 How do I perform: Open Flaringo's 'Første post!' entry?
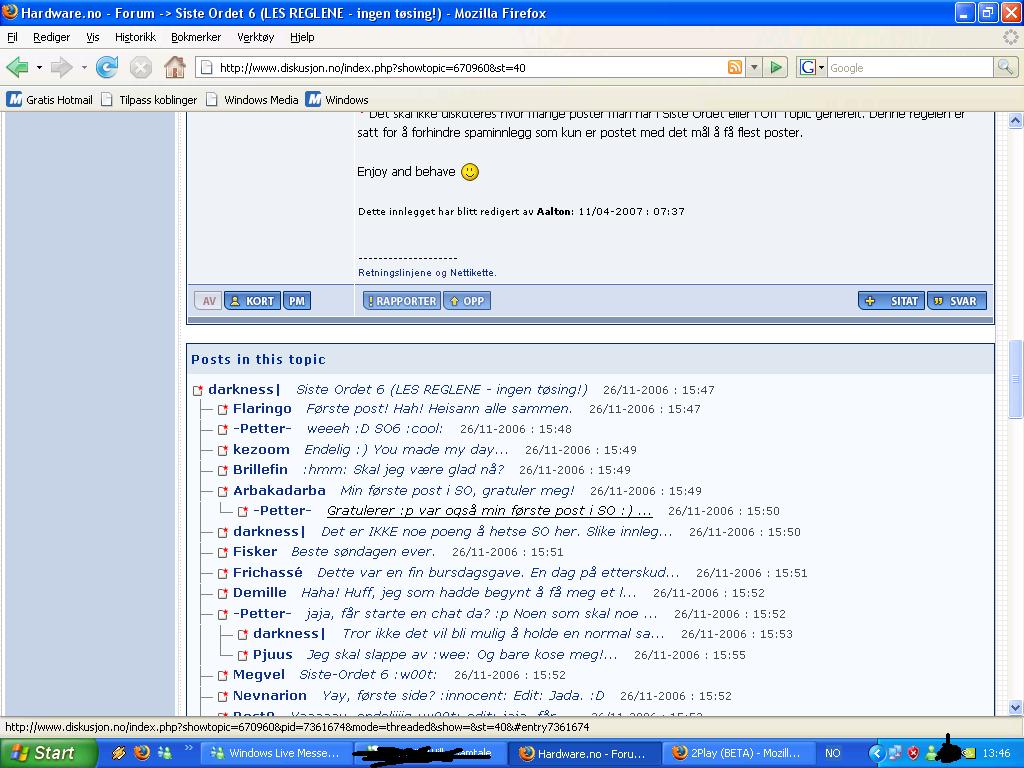439,409
